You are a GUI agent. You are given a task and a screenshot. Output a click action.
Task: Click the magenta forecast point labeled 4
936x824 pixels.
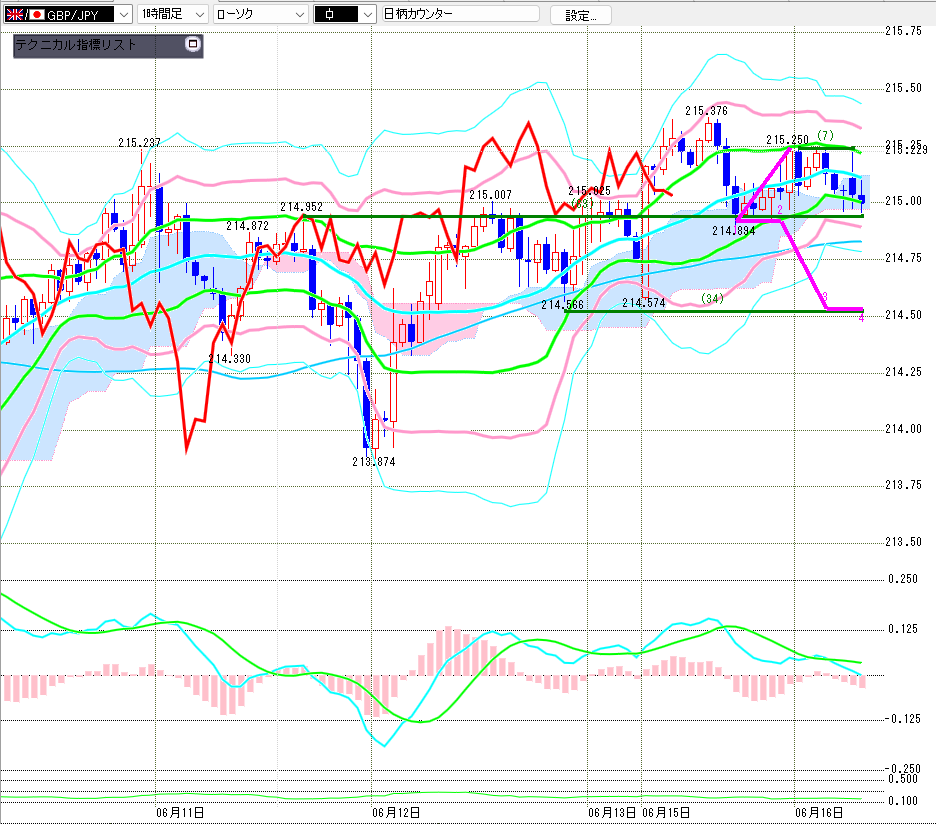point(861,318)
